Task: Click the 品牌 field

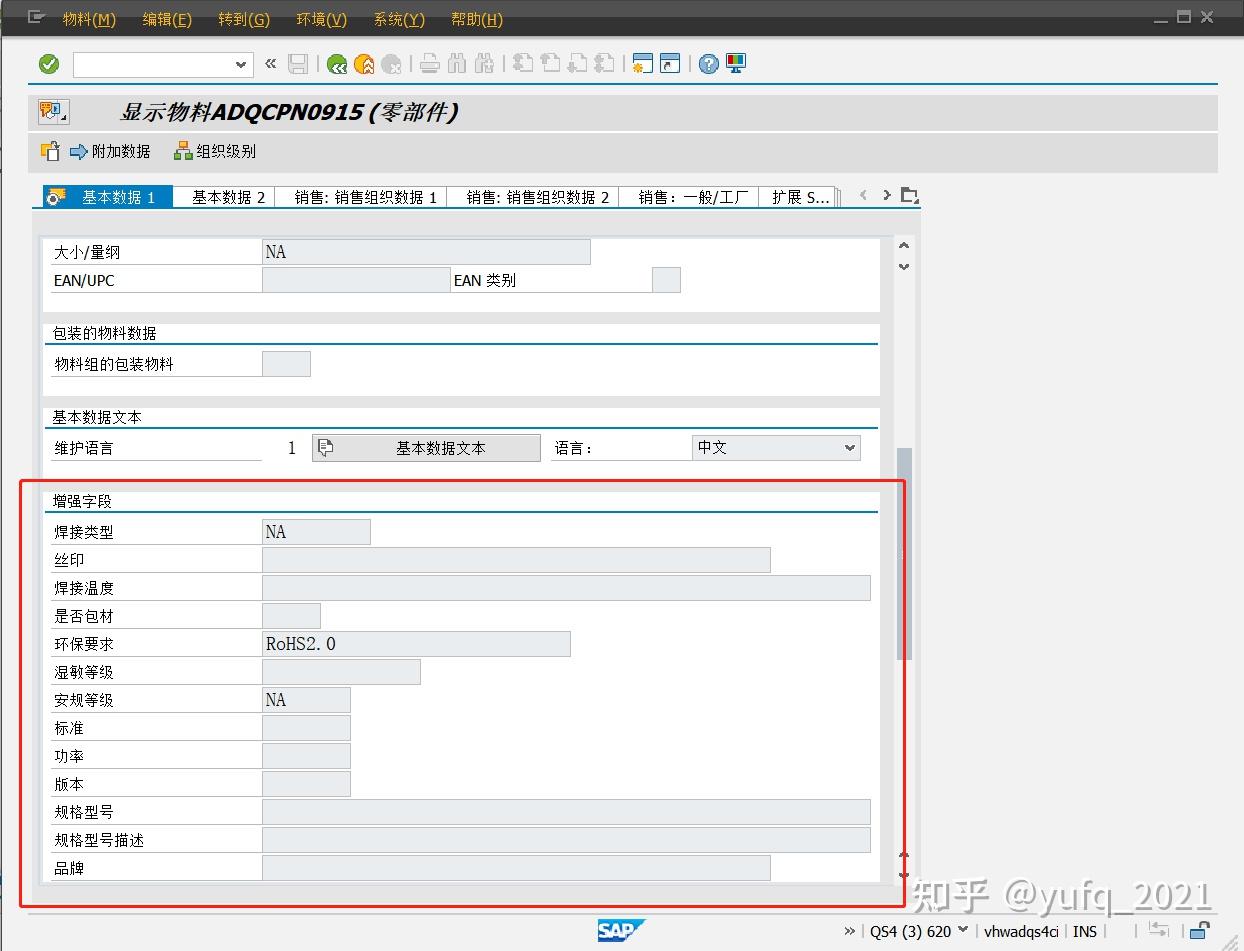Action: click(516, 868)
